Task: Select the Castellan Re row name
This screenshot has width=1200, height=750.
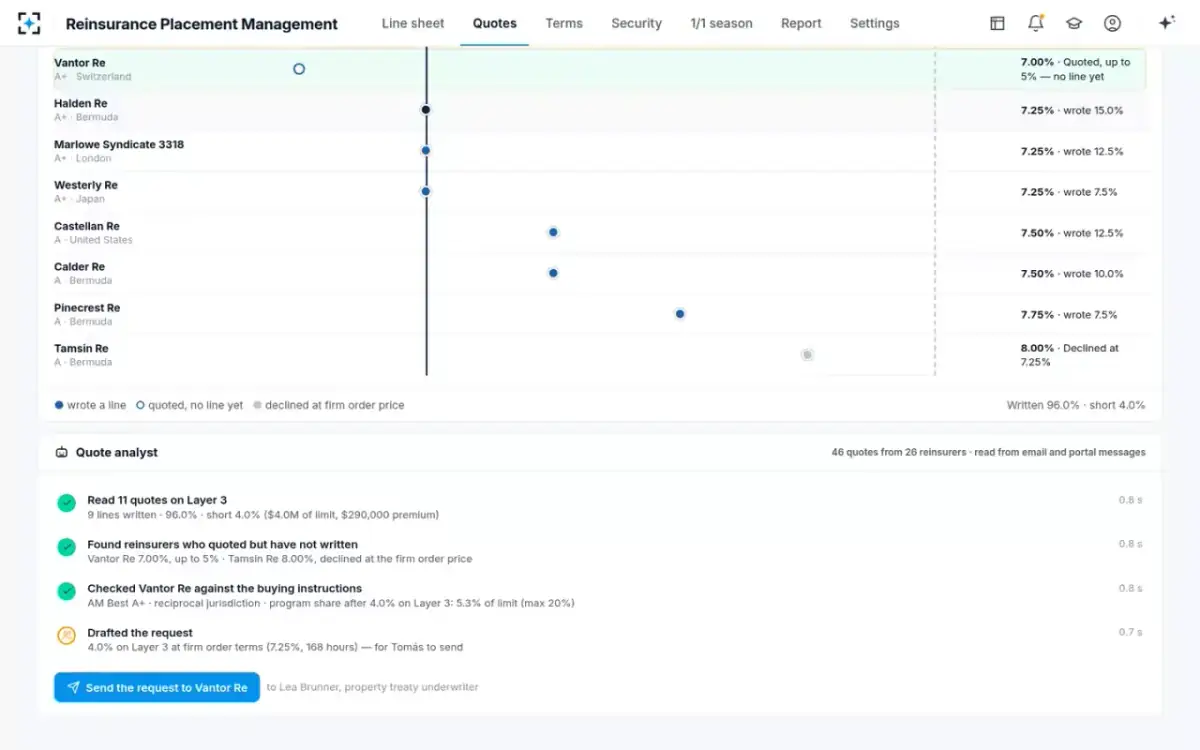Action: pyautogui.click(x=87, y=226)
